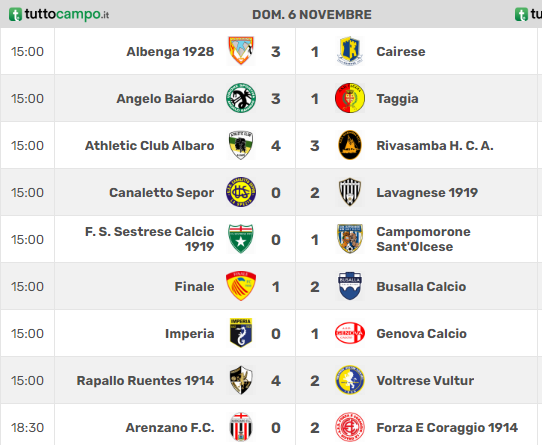The image size is (542, 445).
Task: Click the 18:30 match time cell
Action: (x=27, y=428)
